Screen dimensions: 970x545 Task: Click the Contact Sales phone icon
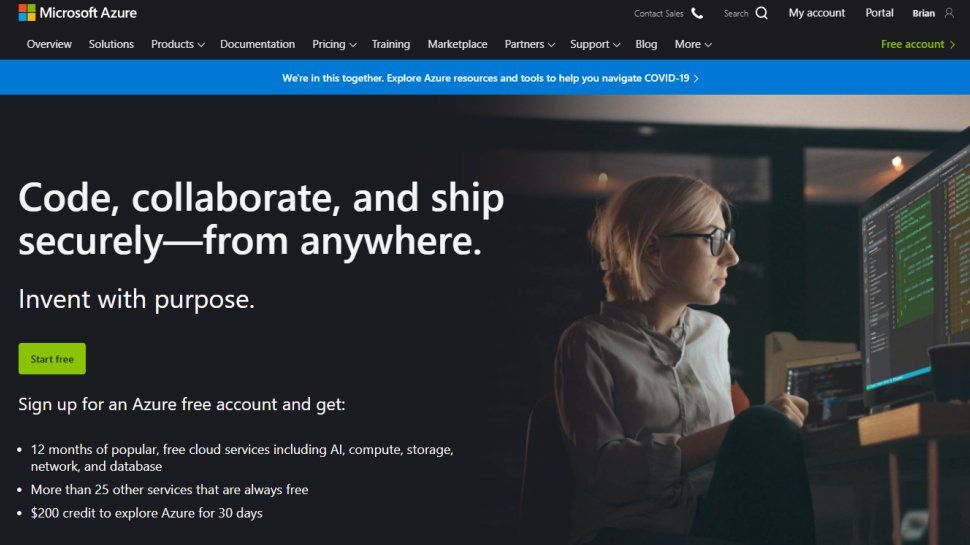pos(697,13)
